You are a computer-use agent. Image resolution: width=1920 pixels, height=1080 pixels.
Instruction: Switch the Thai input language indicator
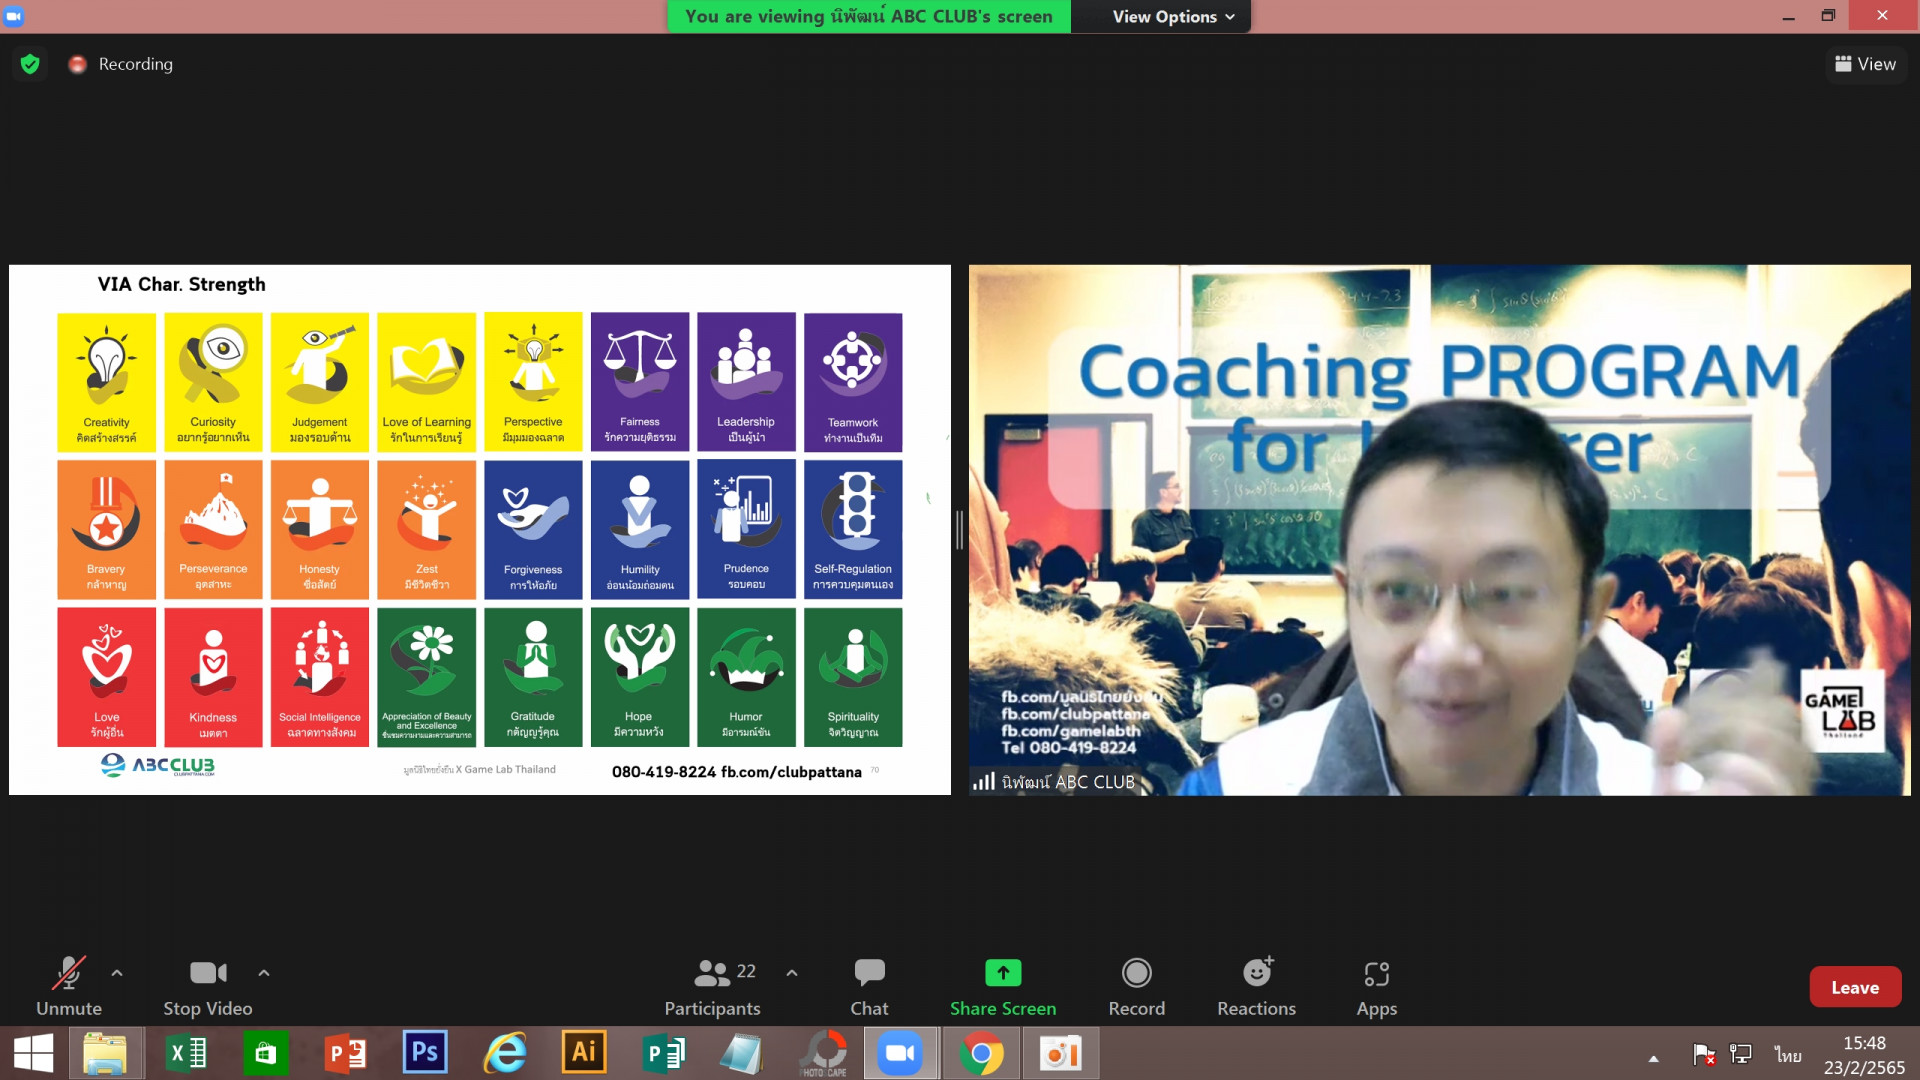pos(1787,1055)
